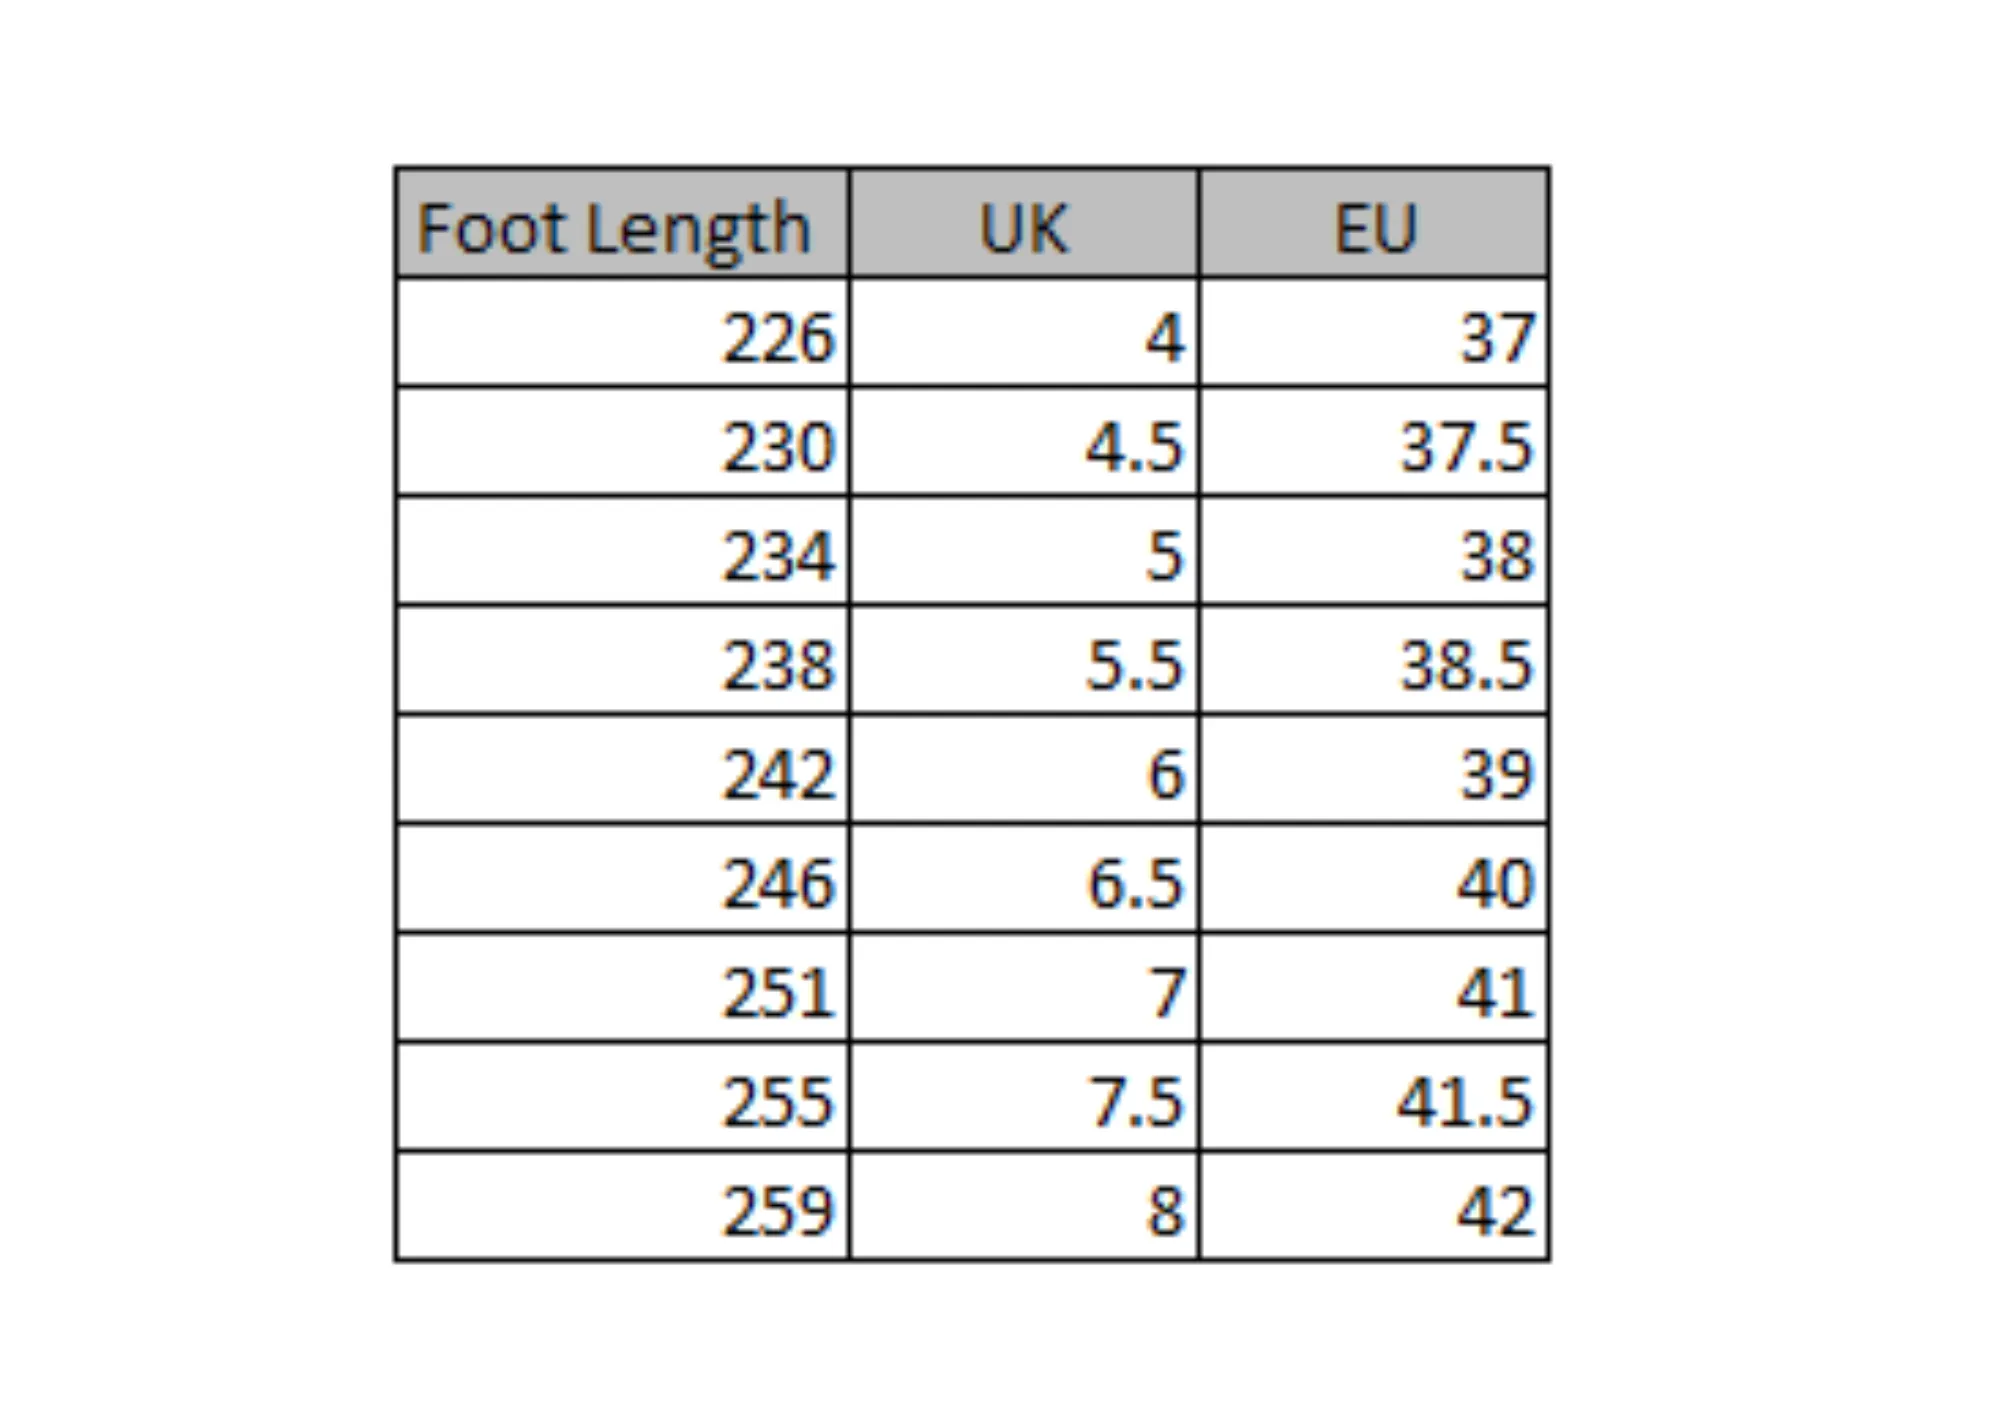The image size is (2000, 1414).
Task: Select the UK size 6.5 cell
Action: pyautogui.click(x=1024, y=878)
